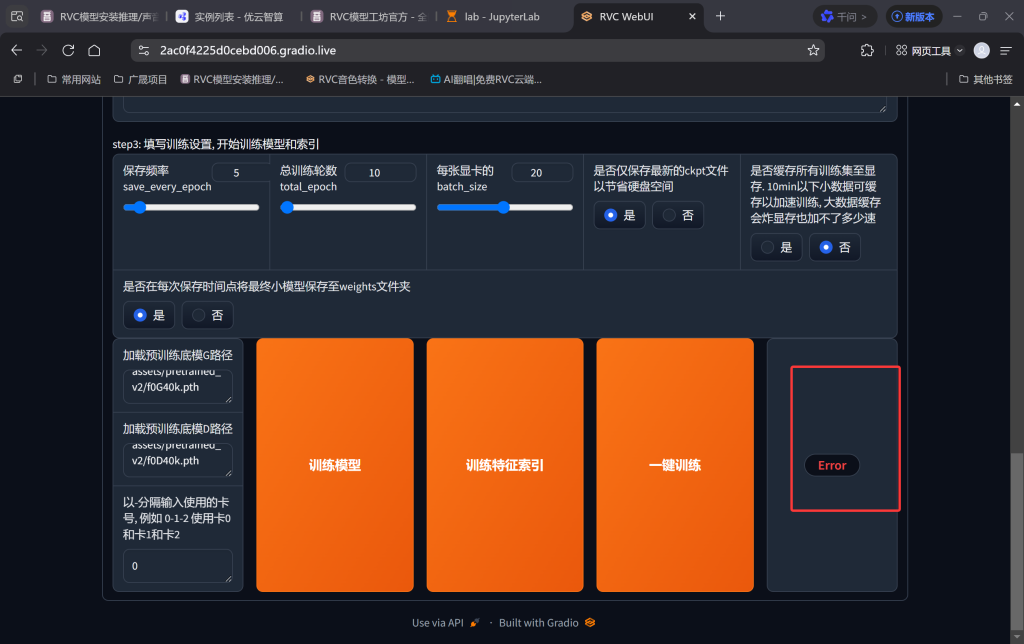Open the browser hamburger menu icon
Image resolution: width=1024 pixels, height=644 pixels.
(1006, 50)
